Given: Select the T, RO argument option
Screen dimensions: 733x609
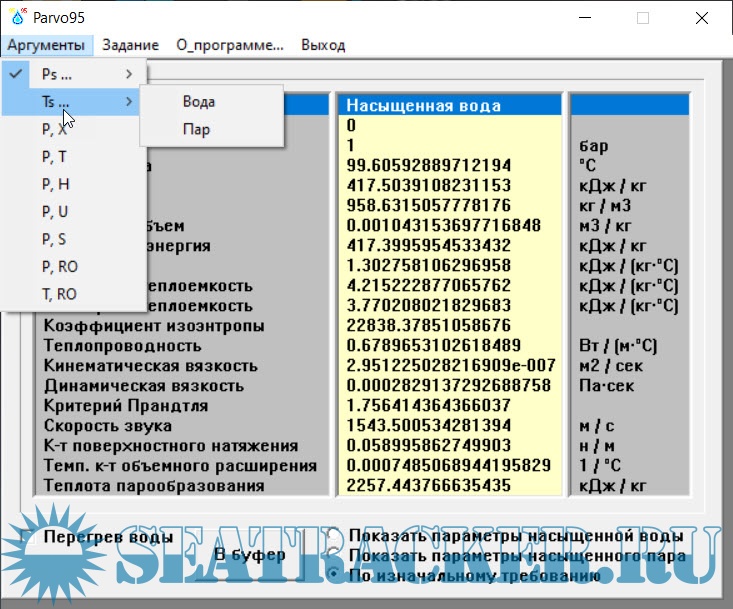Looking at the screenshot, I should point(58,294).
